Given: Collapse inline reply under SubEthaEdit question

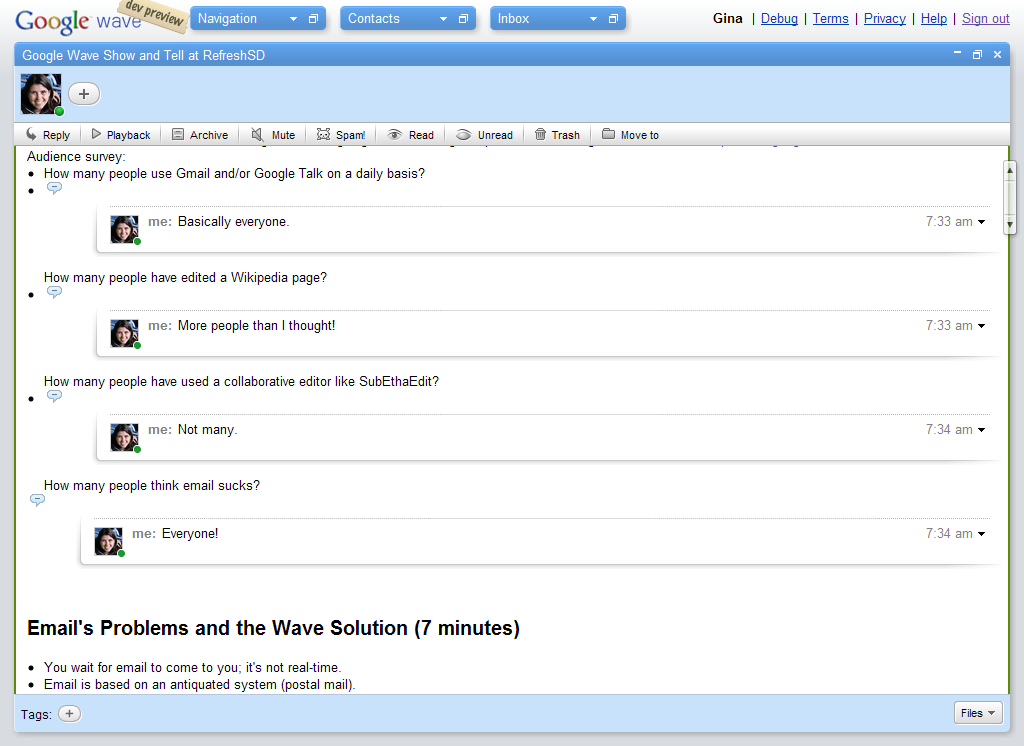Looking at the screenshot, I should tap(54, 396).
